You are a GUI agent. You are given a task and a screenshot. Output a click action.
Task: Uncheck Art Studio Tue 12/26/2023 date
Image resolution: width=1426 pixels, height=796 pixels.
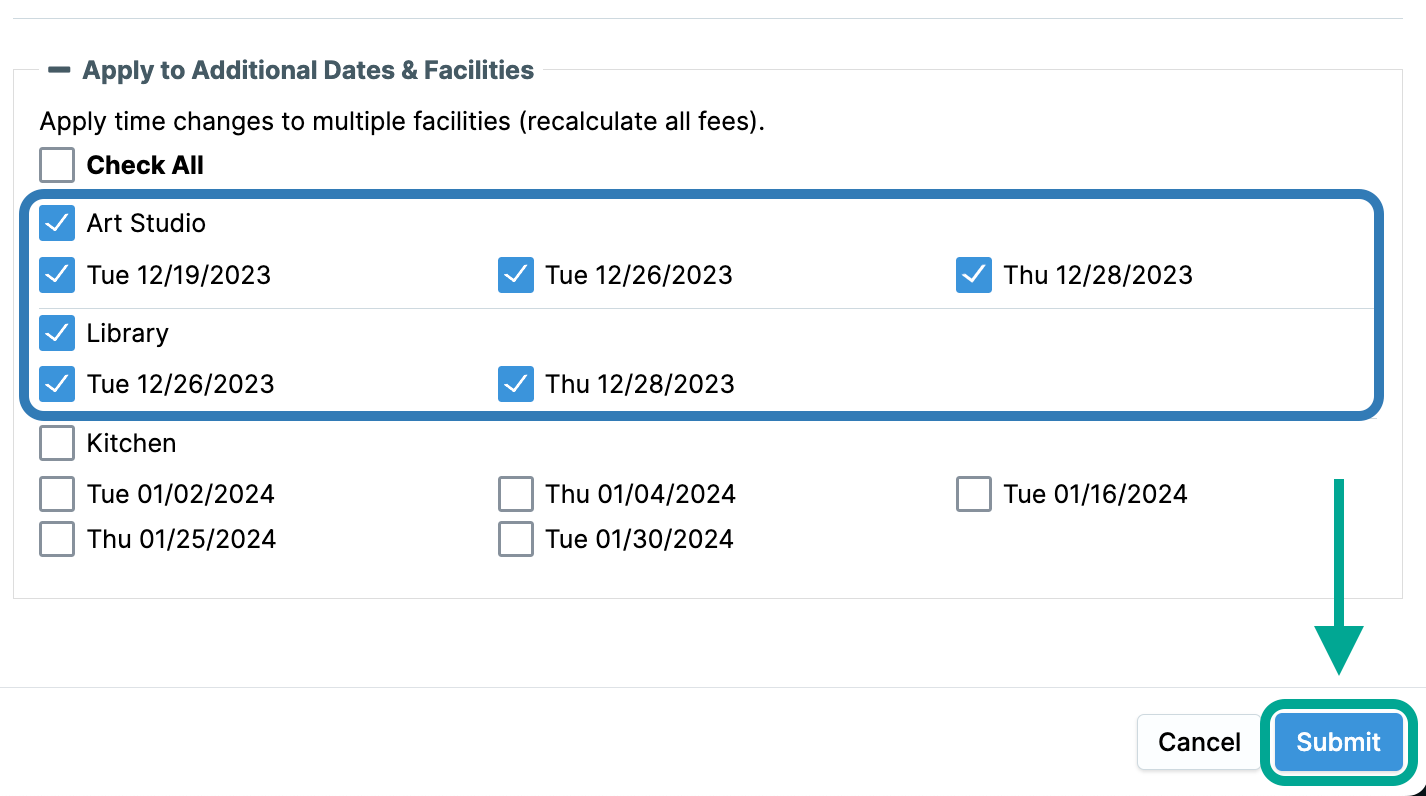(516, 275)
